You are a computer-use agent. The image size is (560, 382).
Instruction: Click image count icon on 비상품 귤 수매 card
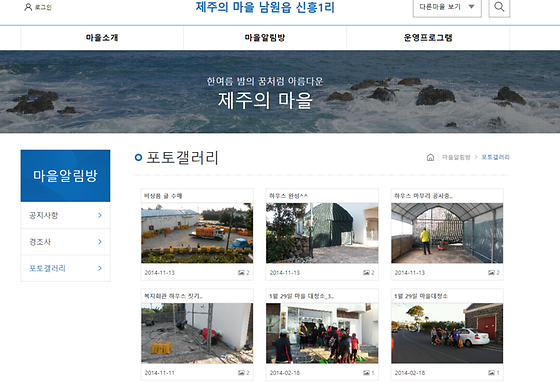[x=241, y=272]
